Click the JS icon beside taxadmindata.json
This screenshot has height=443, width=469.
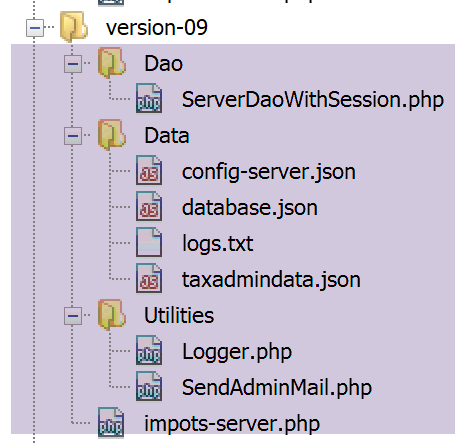[149, 278]
